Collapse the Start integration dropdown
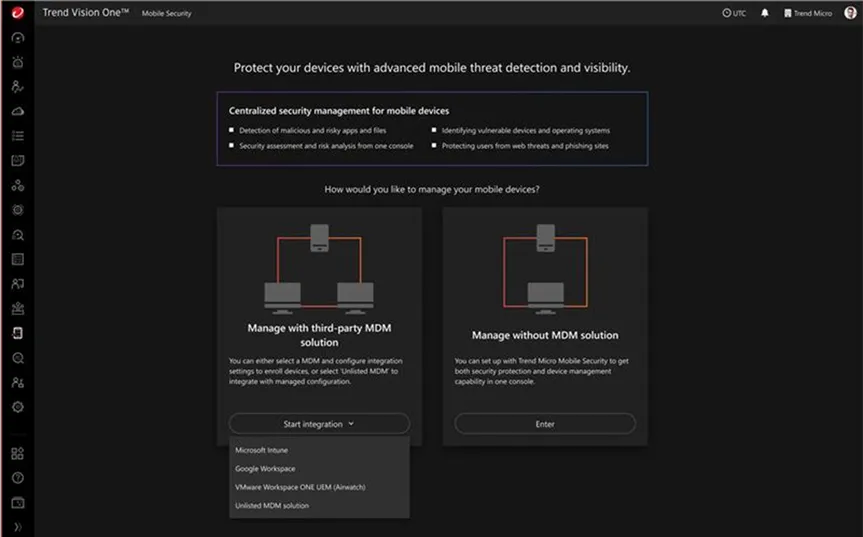The image size is (863, 537). (x=319, y=424)
